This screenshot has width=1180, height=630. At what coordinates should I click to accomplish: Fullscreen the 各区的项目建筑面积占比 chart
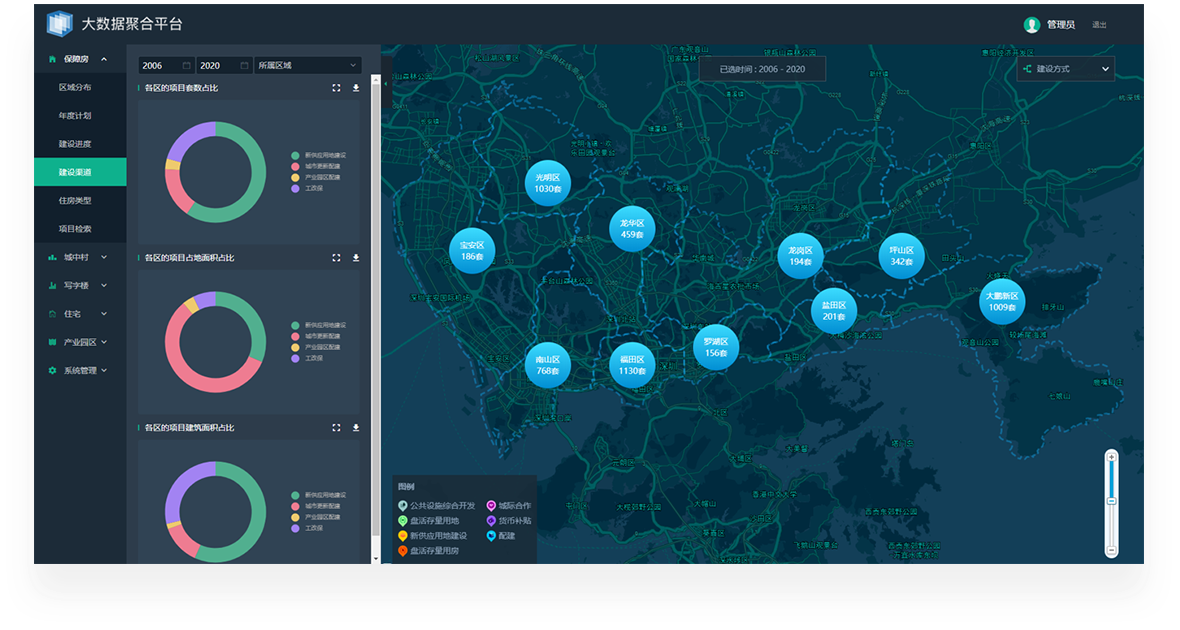point(336,428)
